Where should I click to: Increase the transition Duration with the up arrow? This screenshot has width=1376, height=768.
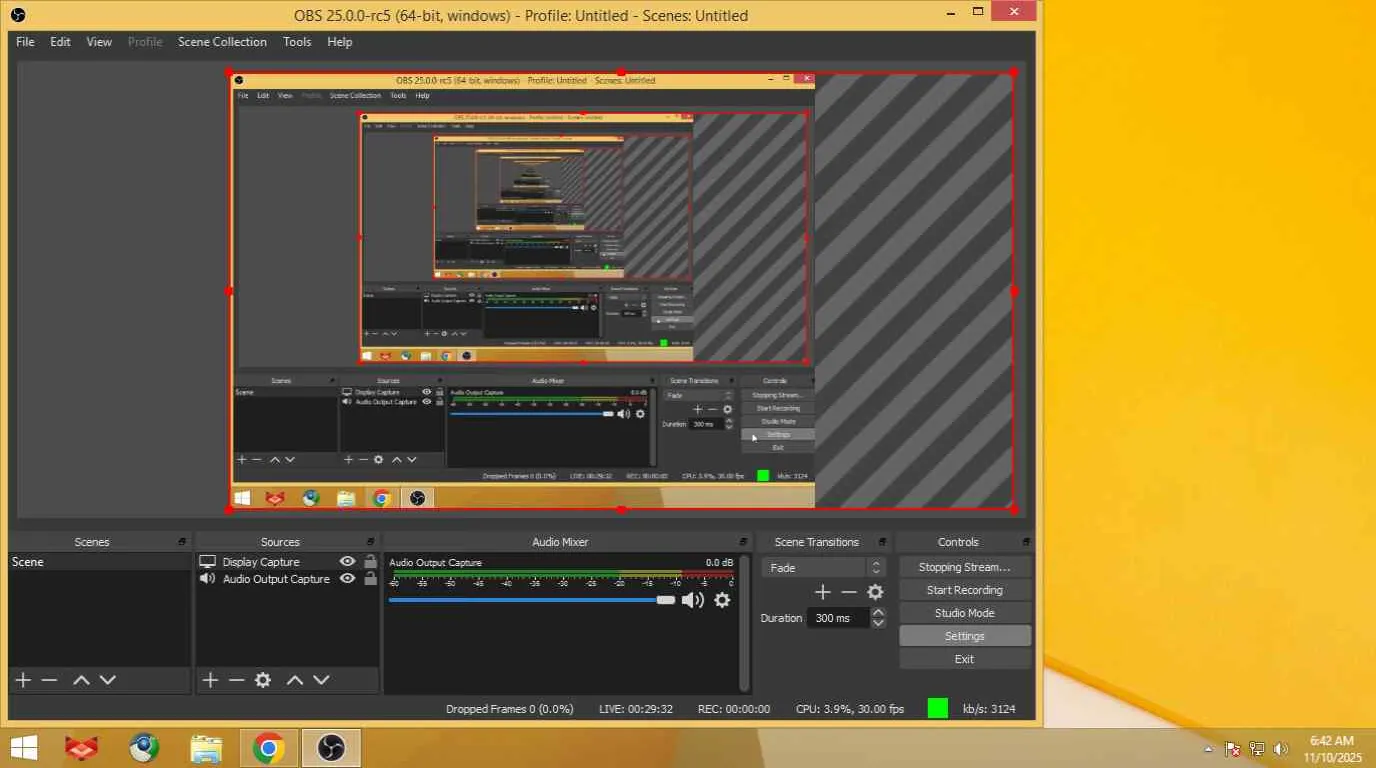(878, 612)
